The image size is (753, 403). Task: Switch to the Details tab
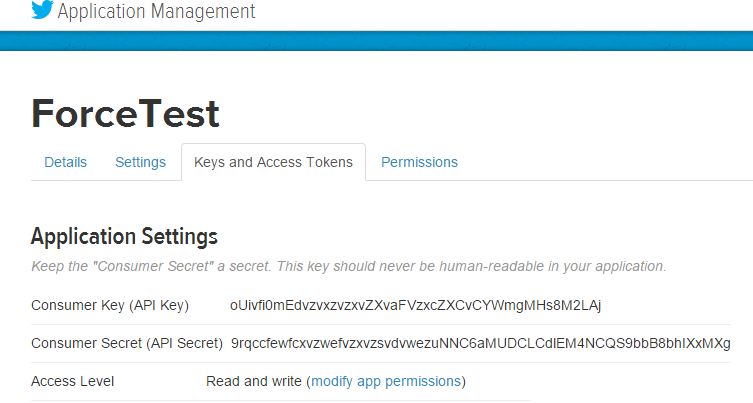click(x=65, y=162)
